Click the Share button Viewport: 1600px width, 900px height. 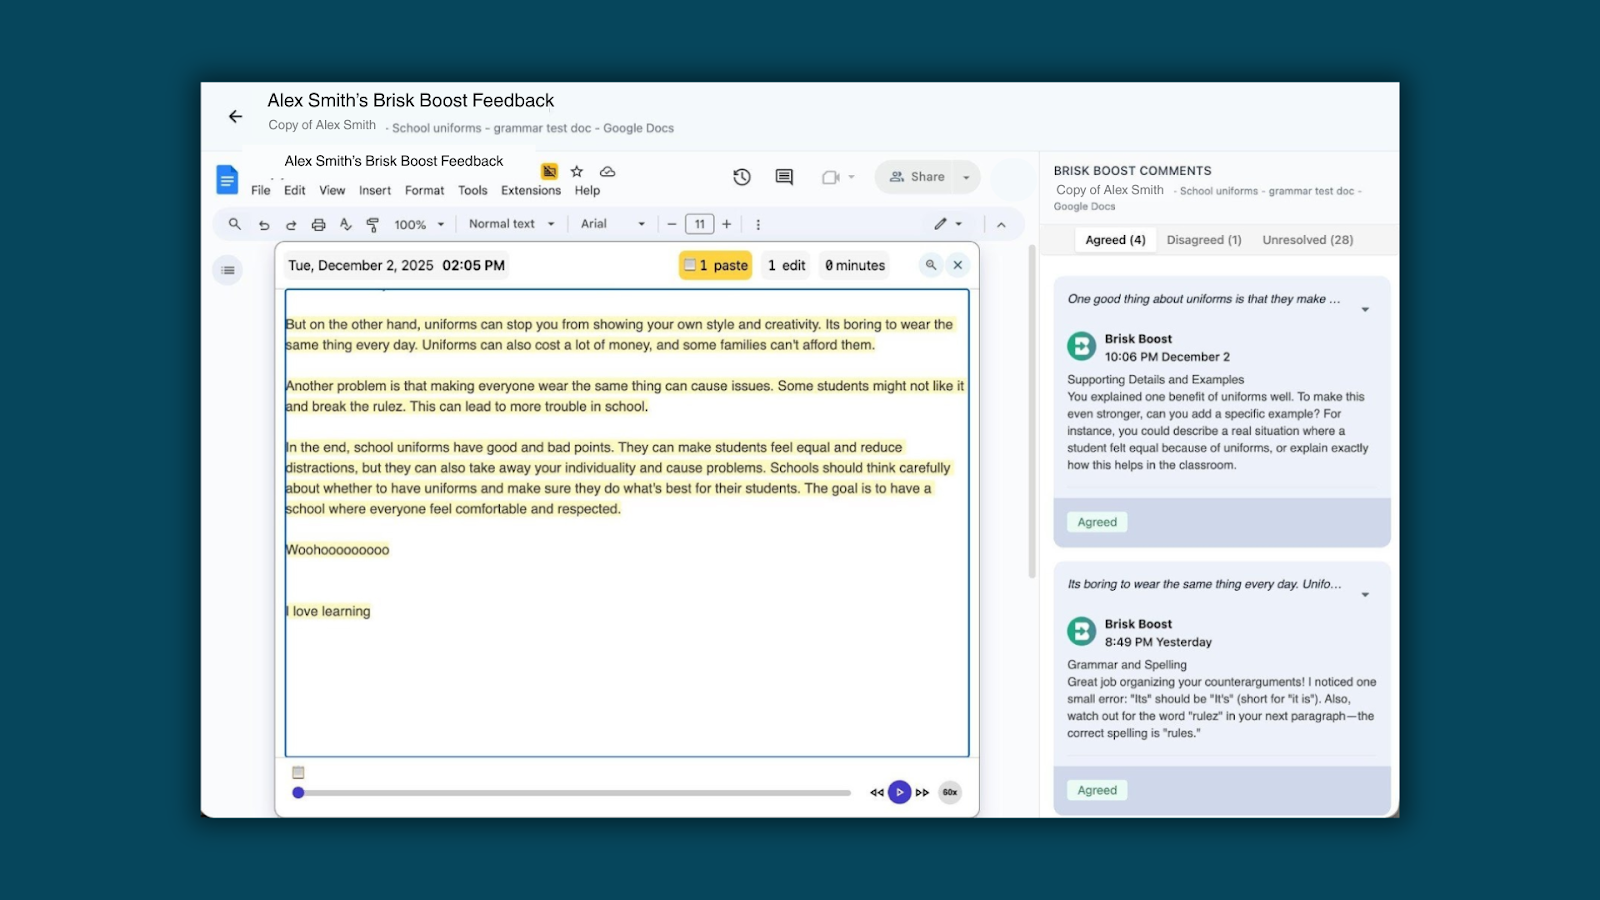coord(917,177)
